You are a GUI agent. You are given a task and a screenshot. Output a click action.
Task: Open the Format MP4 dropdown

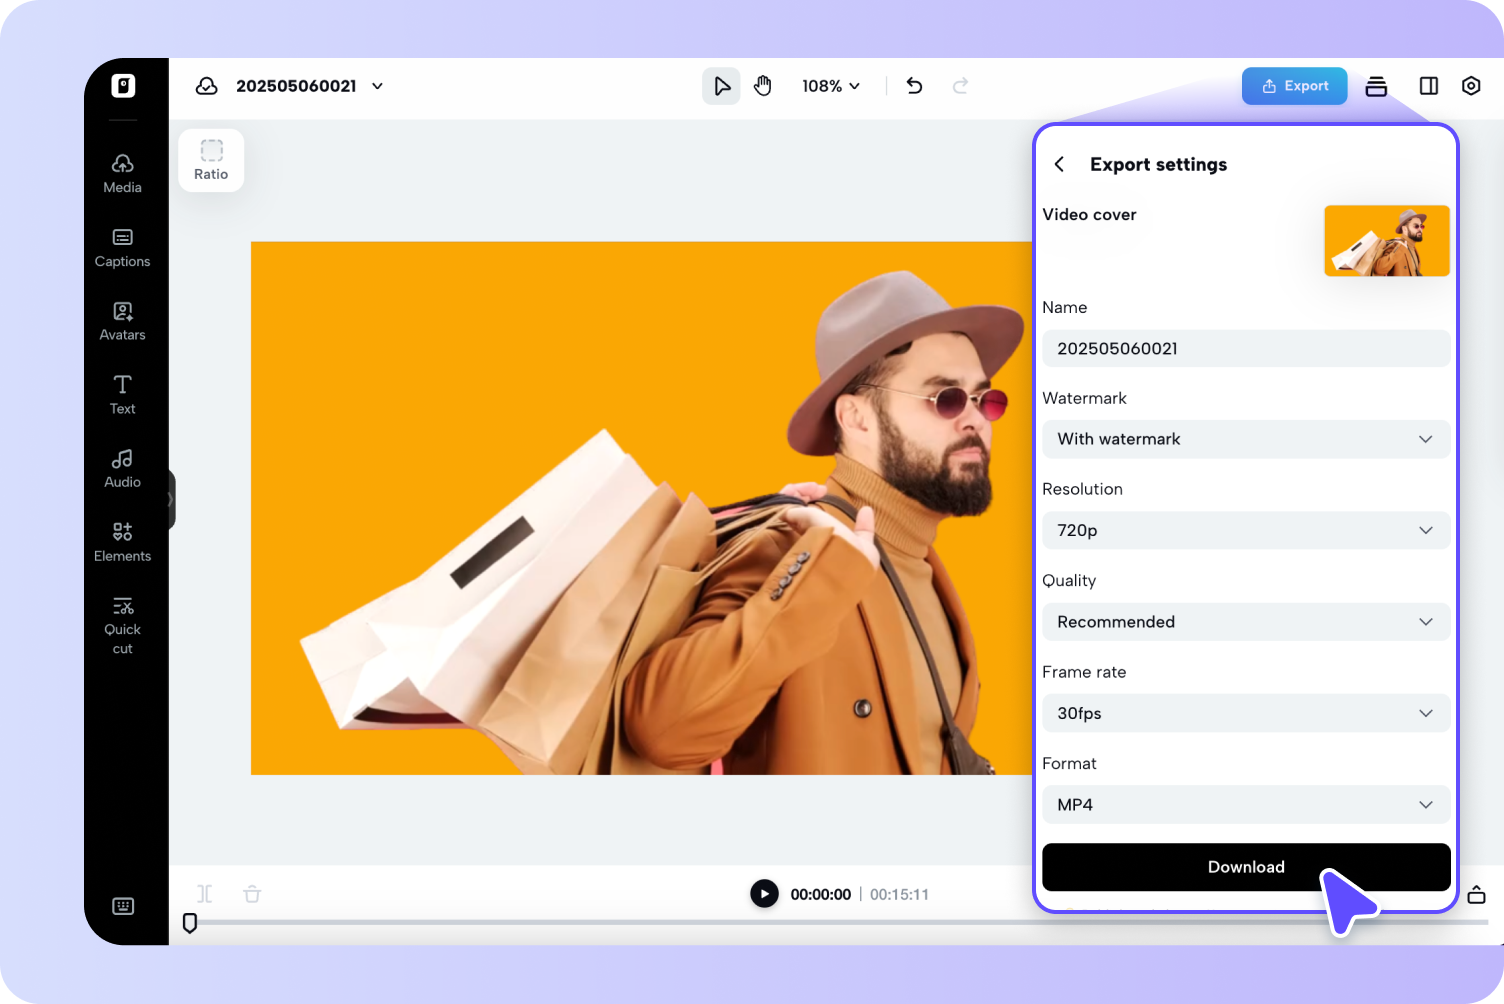pos(1246,805)
